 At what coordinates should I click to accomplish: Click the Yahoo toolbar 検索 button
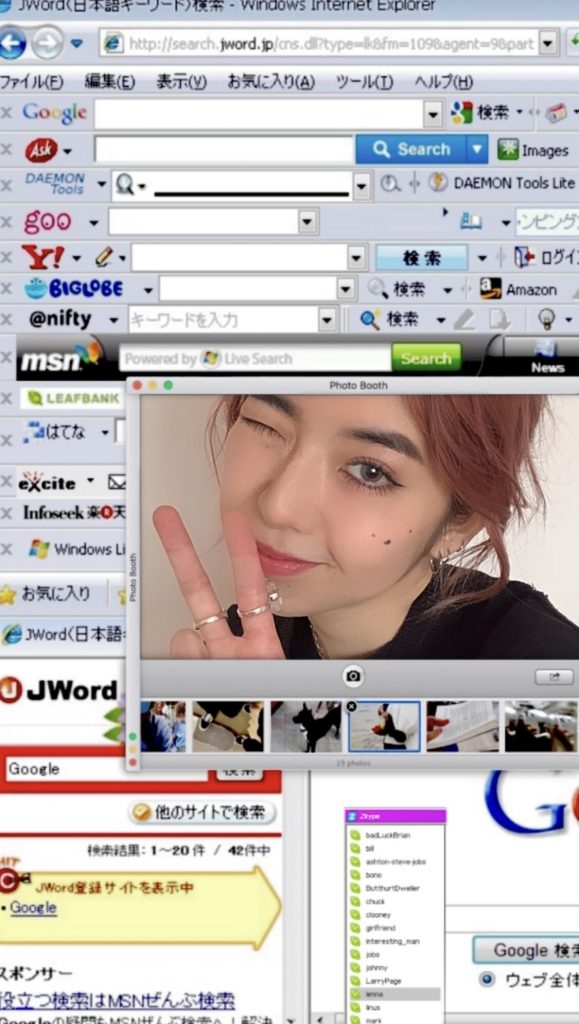pos(422,258)
